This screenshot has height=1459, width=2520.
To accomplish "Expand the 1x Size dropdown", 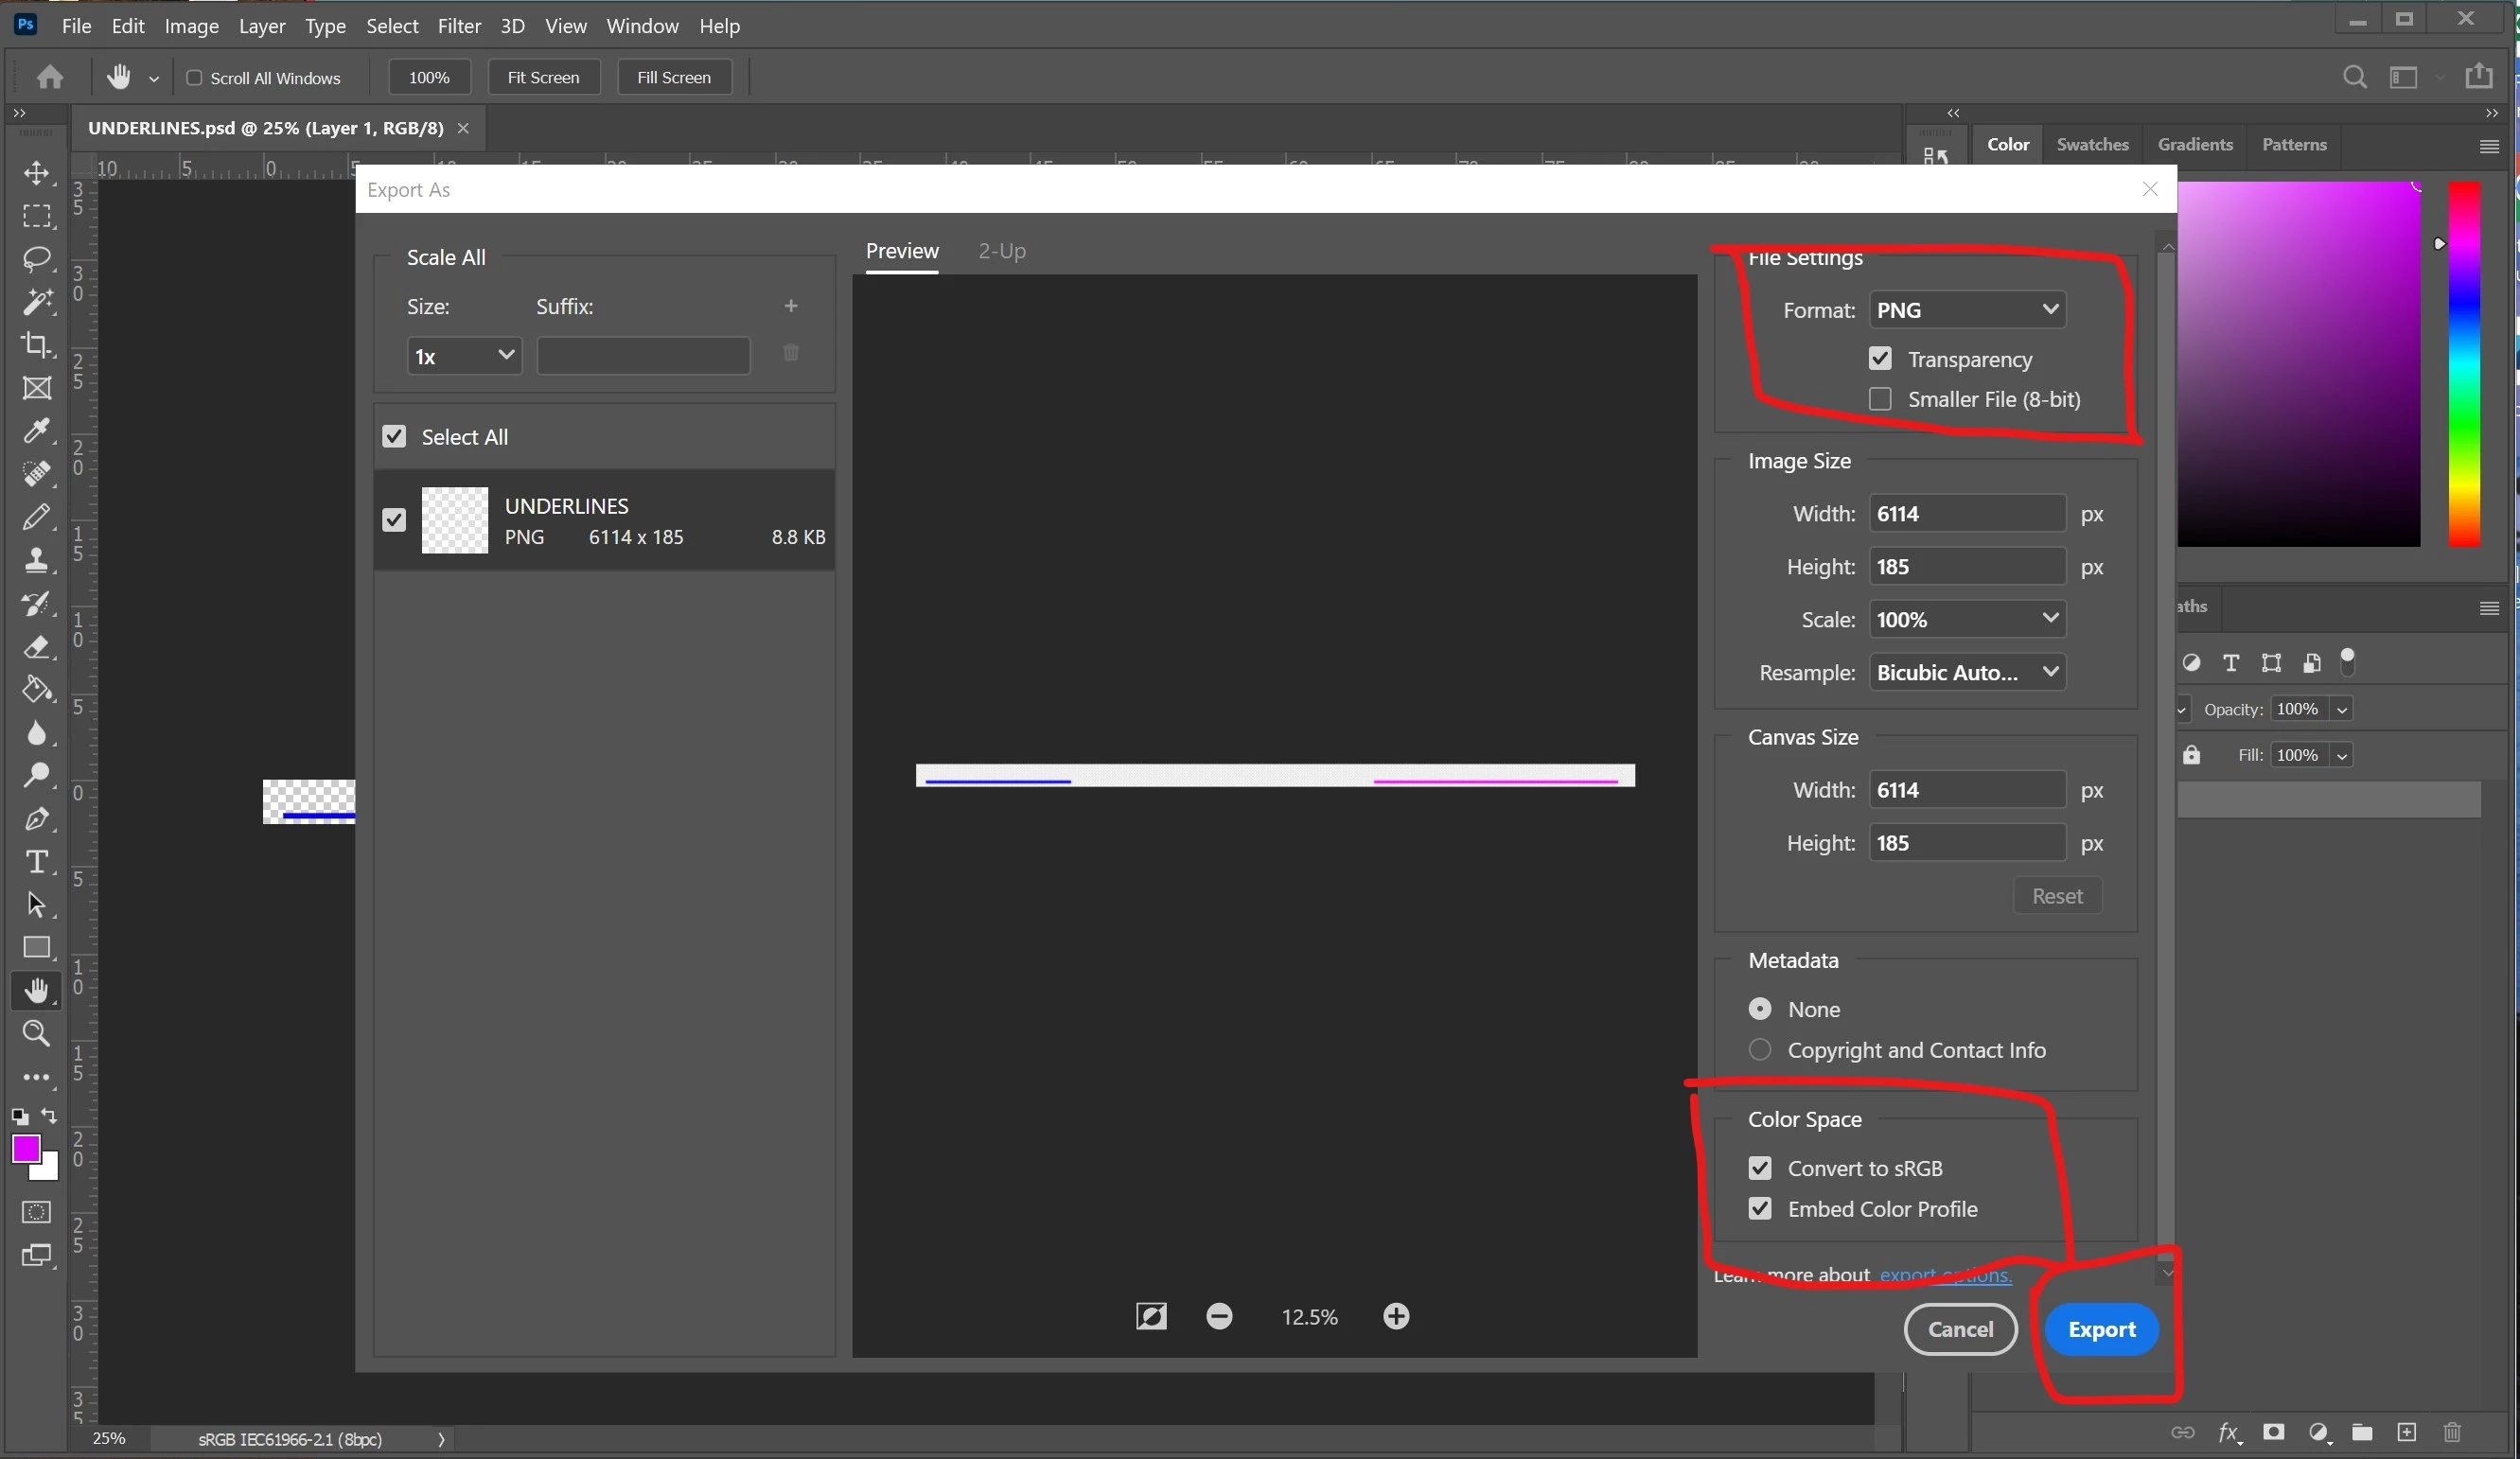I will coord(464,356).
